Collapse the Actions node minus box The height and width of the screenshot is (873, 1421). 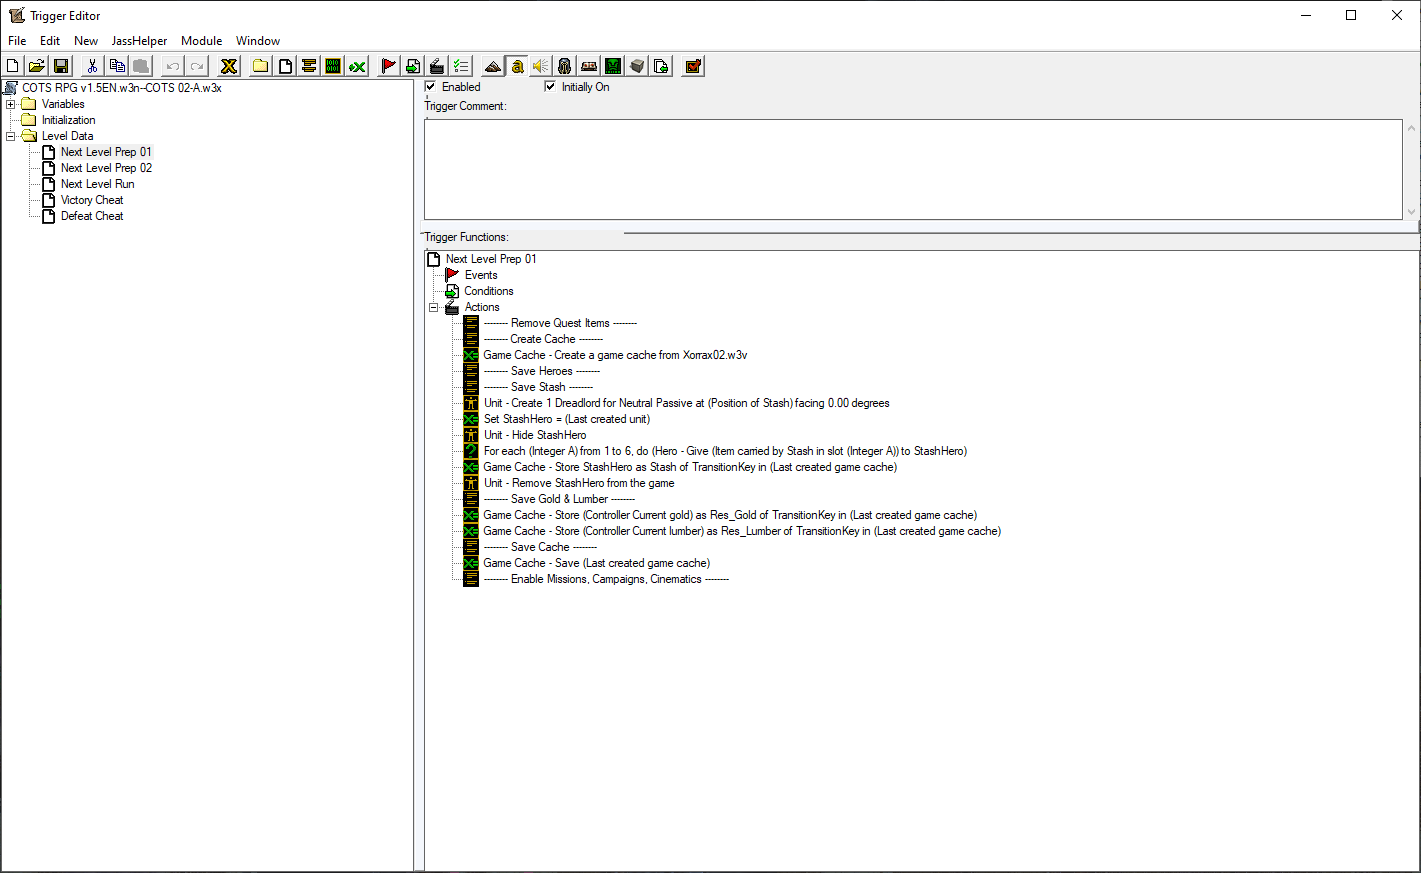(x=434, y=307)
